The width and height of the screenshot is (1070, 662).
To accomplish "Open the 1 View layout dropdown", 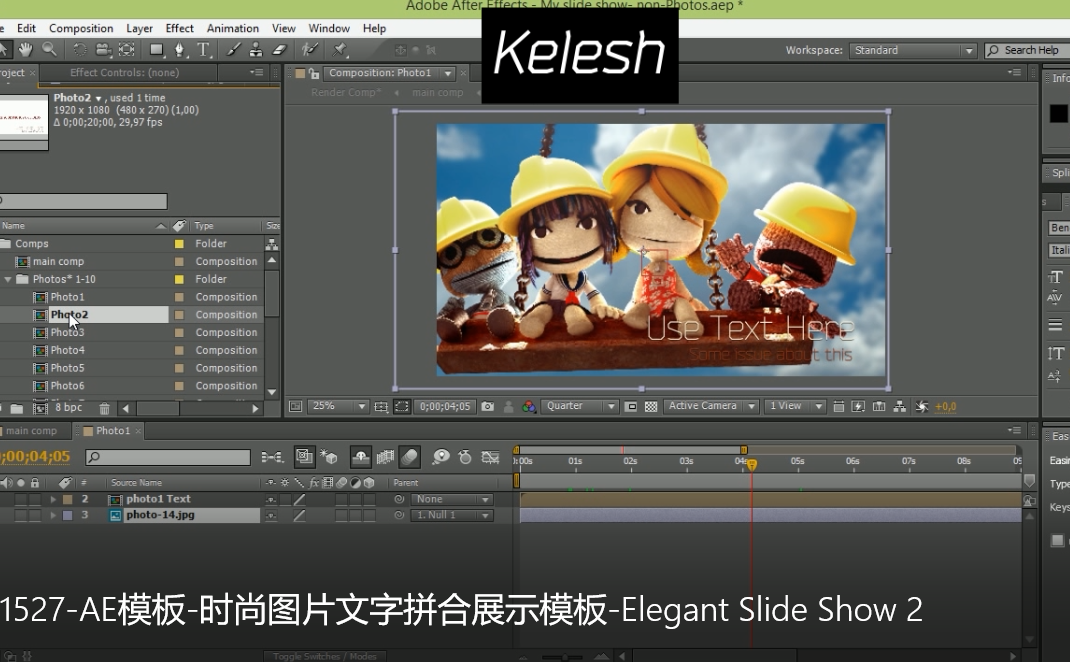I will 795,406.
